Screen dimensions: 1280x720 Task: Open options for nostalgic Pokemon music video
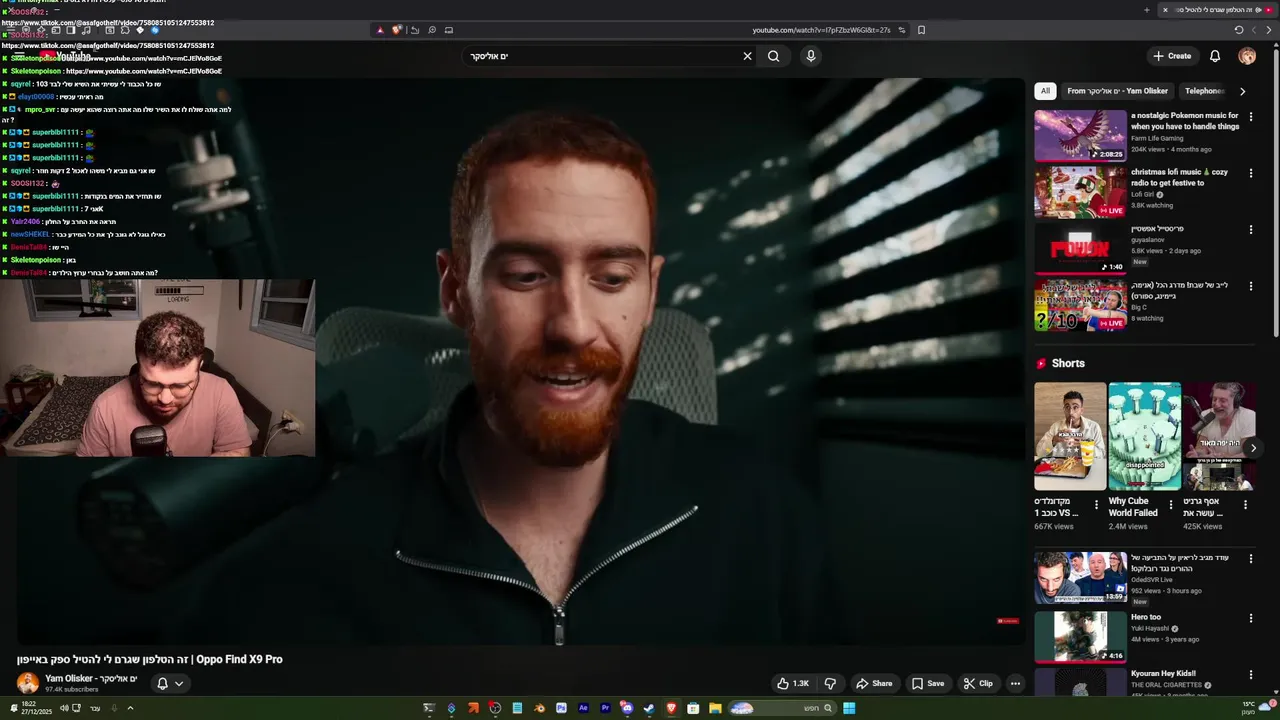[x=1250, y=117]
